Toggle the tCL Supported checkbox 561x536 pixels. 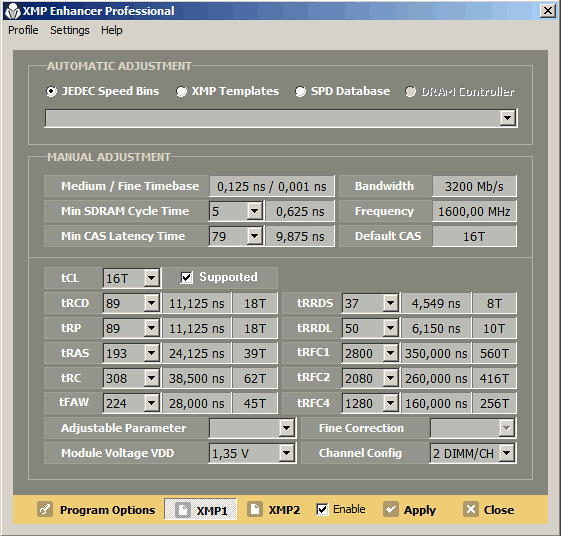pos(187,277)
